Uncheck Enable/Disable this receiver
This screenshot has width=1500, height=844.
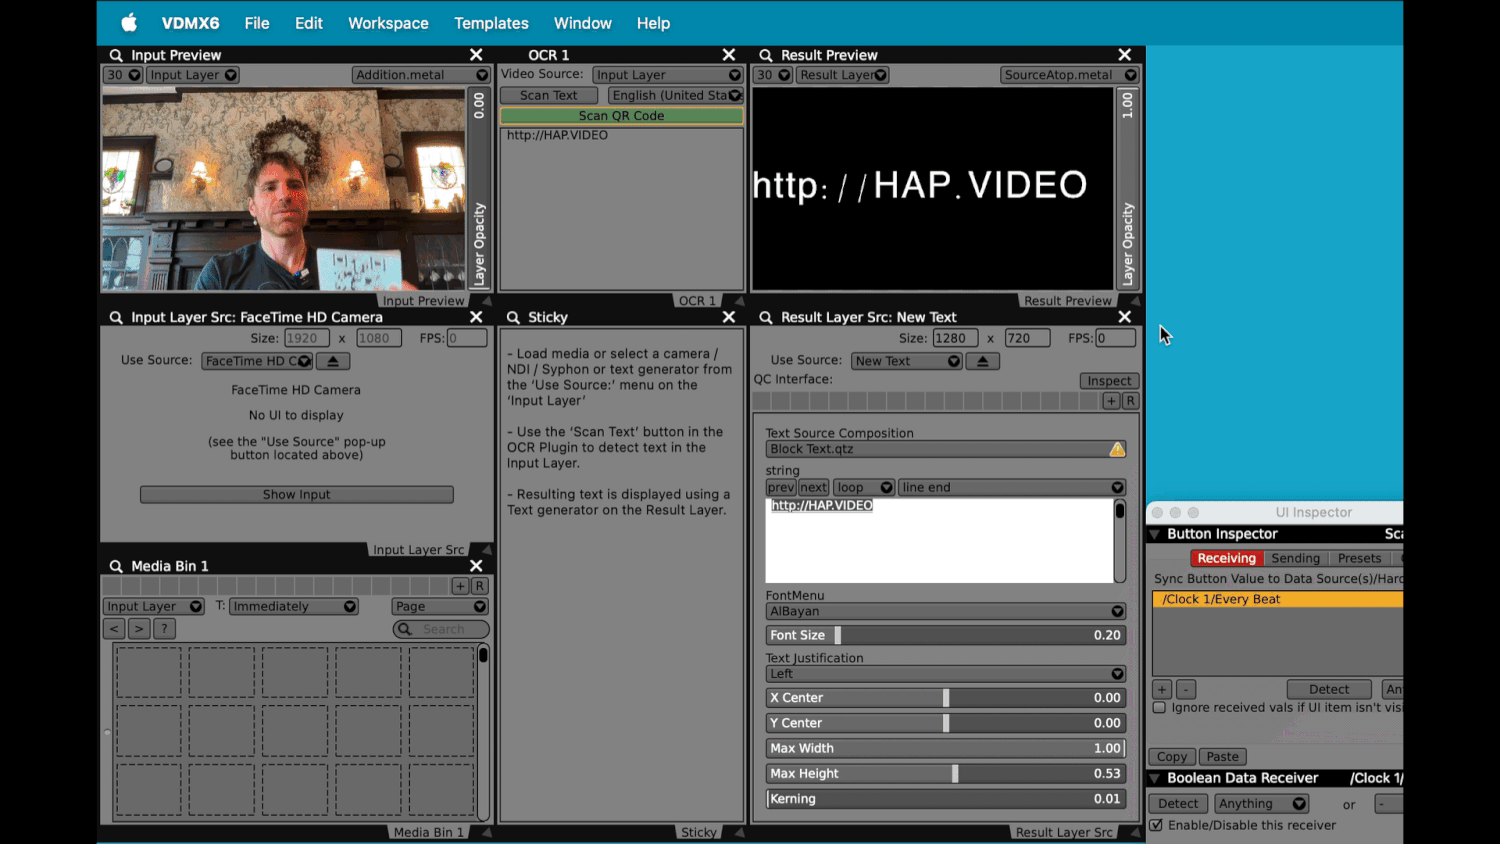click(1157, 825)
